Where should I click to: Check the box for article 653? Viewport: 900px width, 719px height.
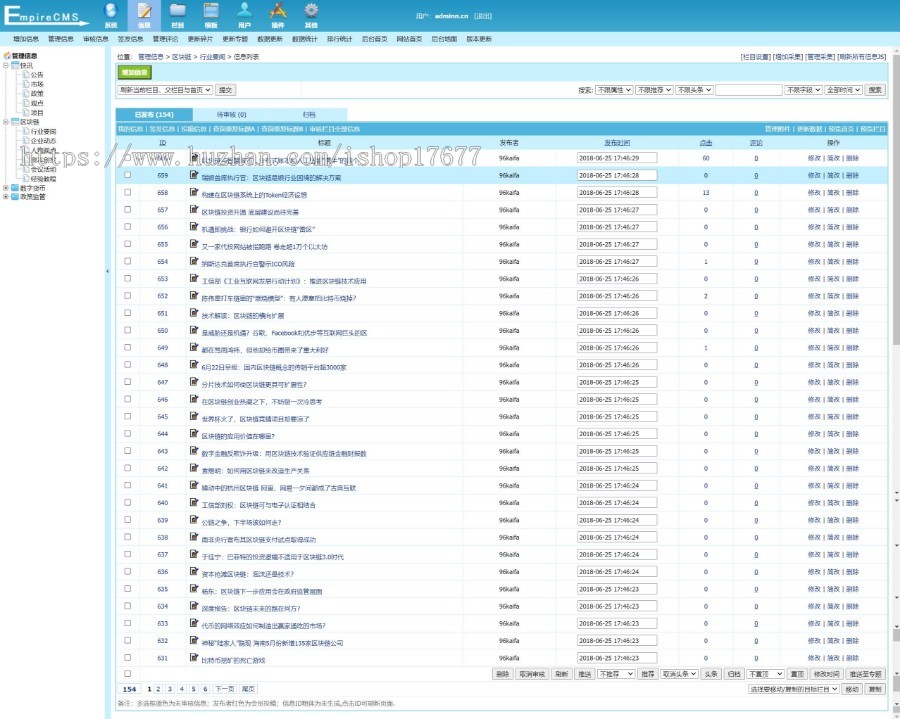point(127,278)
